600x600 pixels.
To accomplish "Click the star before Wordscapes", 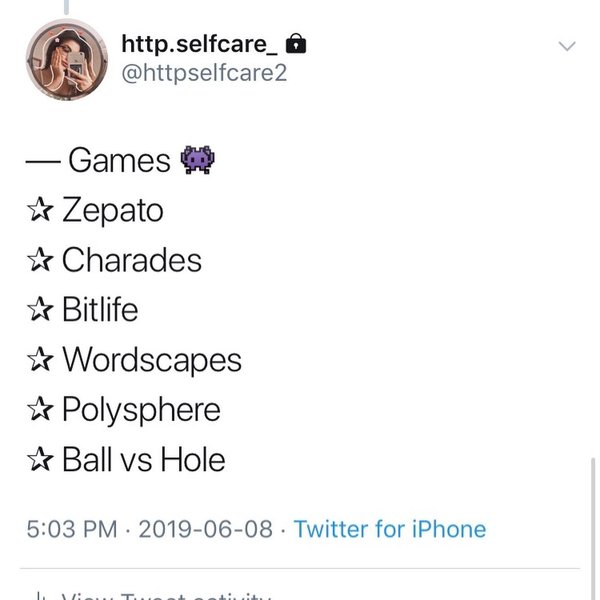I will click(x=40, y=360).
